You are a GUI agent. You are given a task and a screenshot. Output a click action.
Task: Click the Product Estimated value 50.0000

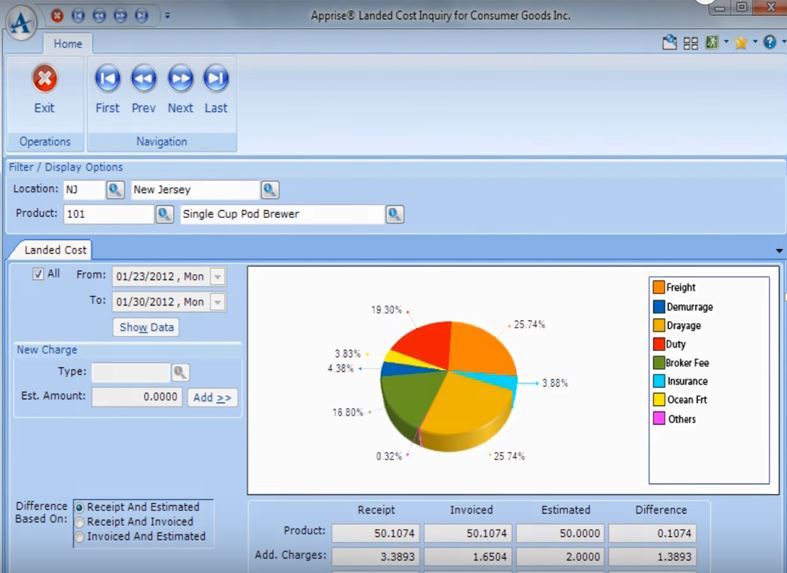(561, 533)
